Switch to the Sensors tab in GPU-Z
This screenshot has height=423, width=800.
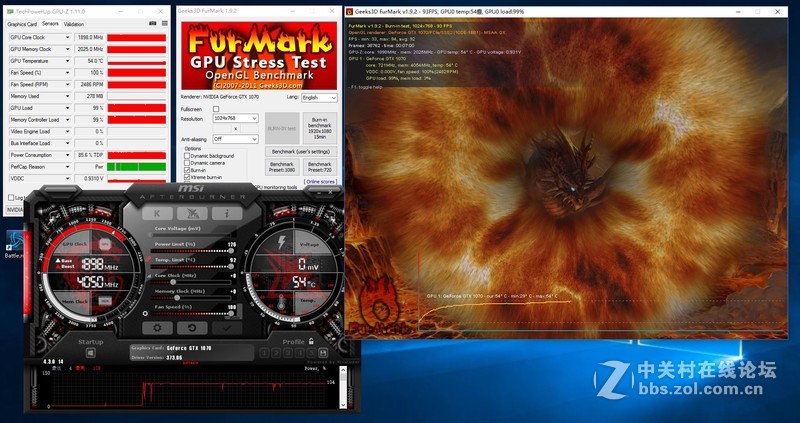pyautogui.click(x=50, y=23)
